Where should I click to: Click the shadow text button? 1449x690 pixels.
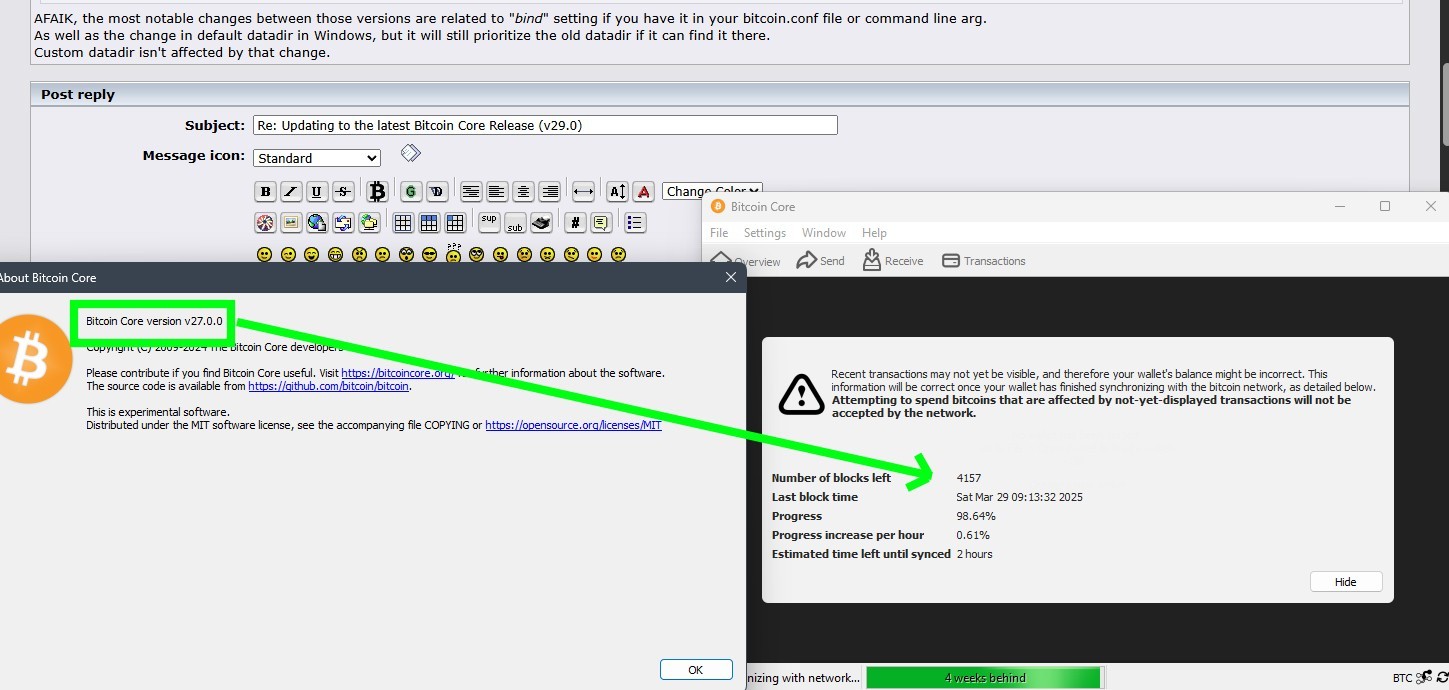pos(437,192)
